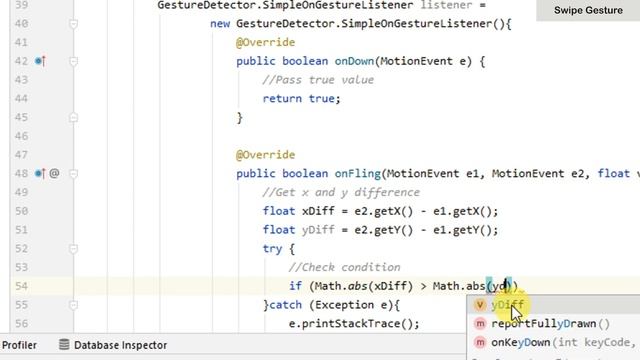The height and width of the screenshot is (360, 640).
Task: Click the try keyword on line 52
Action: (272, 249)
